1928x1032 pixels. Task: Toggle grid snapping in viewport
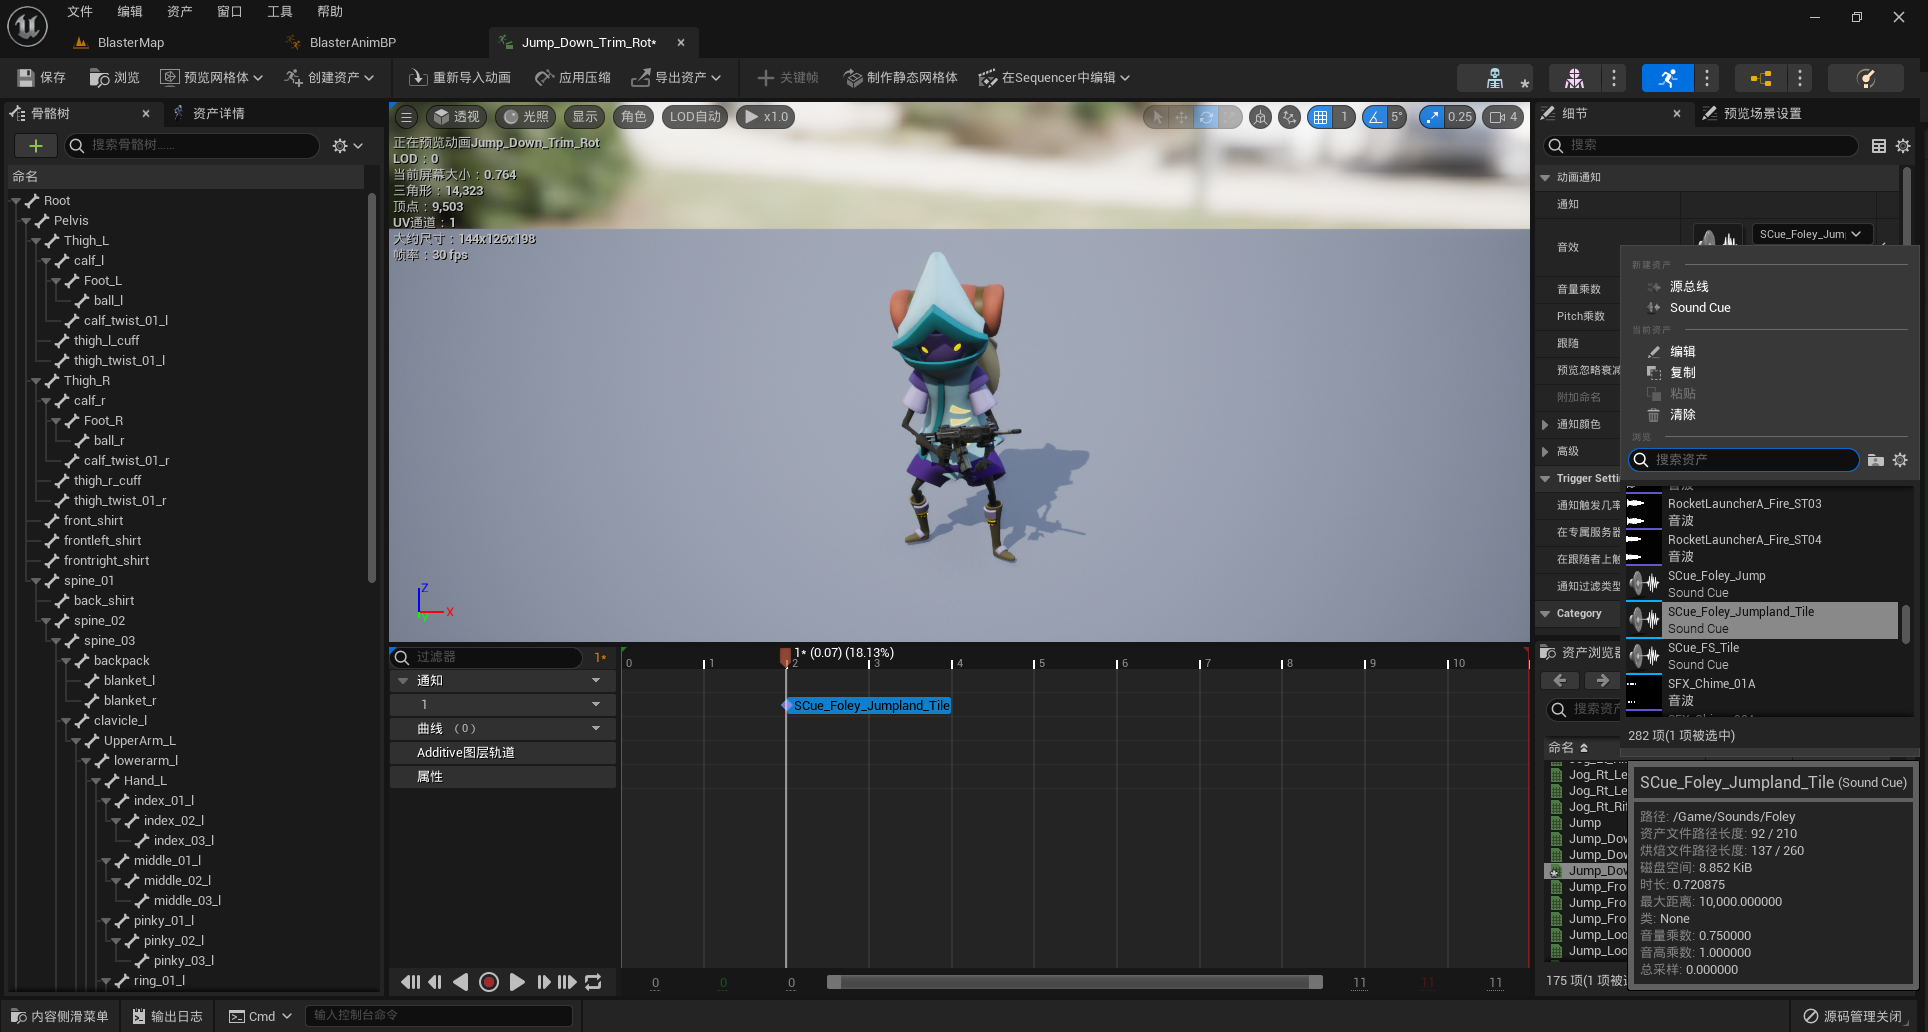tap(1321, 117)
